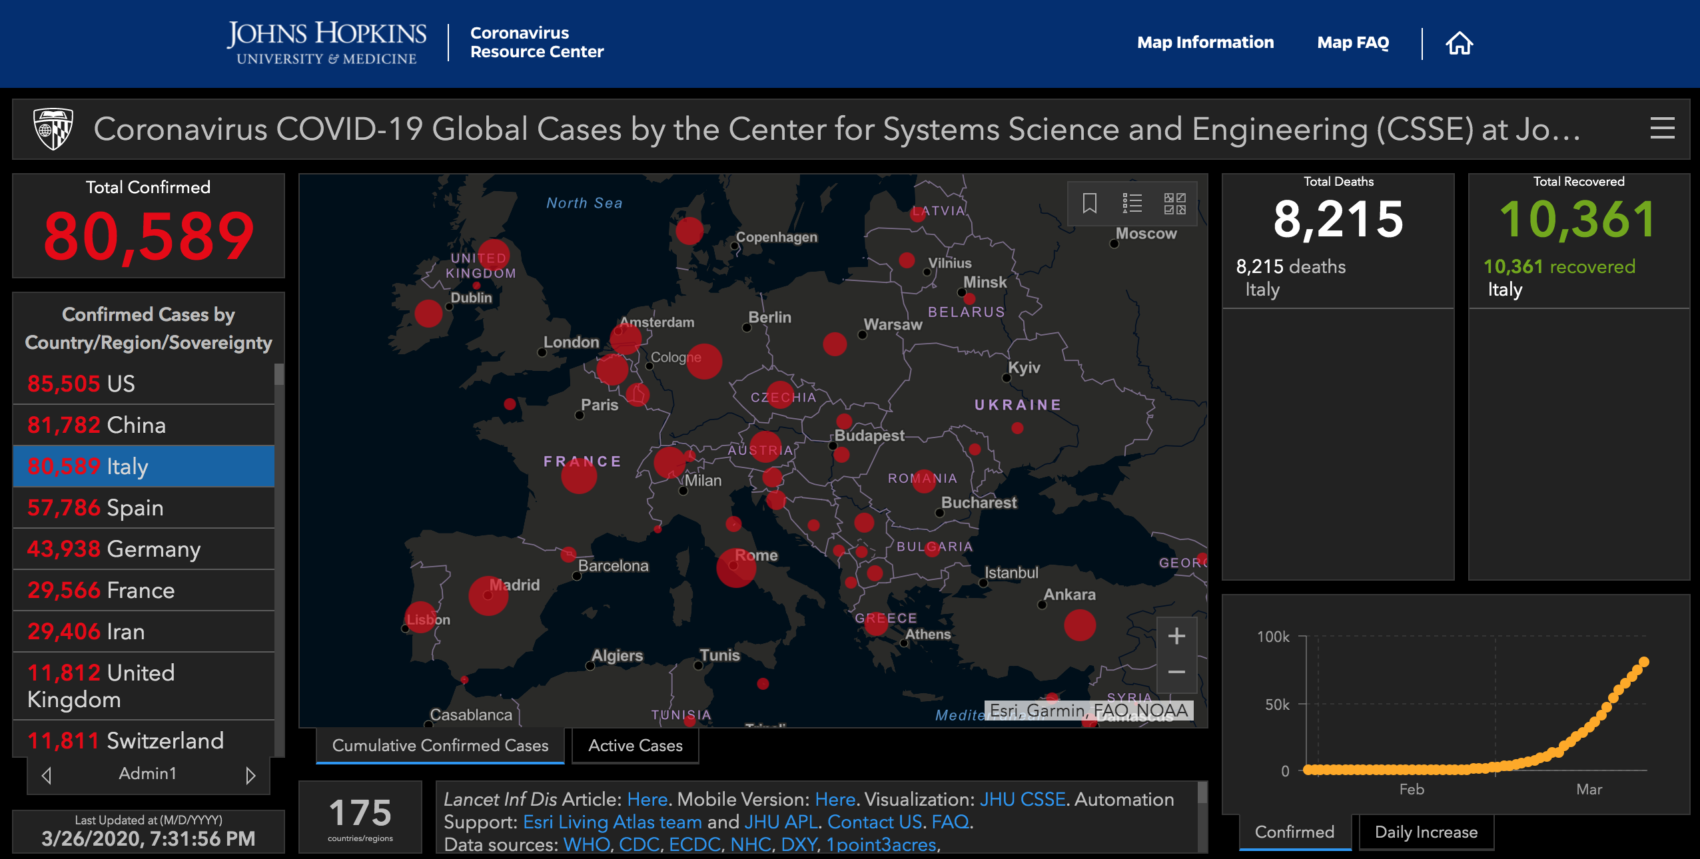The image size is (1700, 859).
Task: Select highlighted Italy row in list
Action: [x=143, y=466]
